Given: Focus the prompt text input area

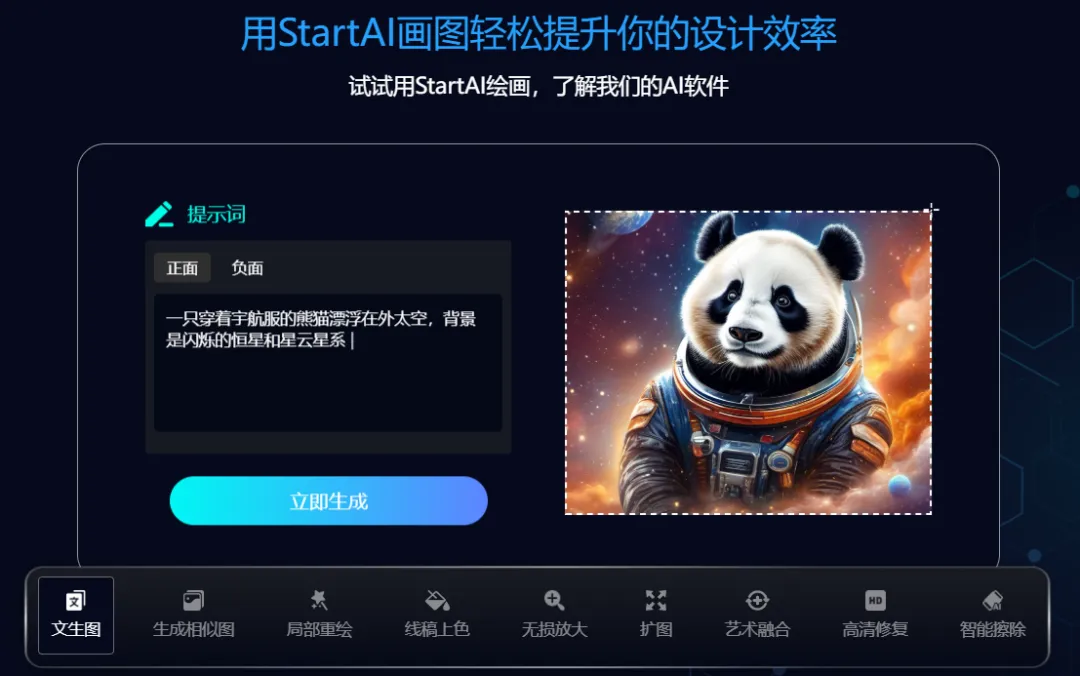Looking at the screenshot, I should 328,362.
